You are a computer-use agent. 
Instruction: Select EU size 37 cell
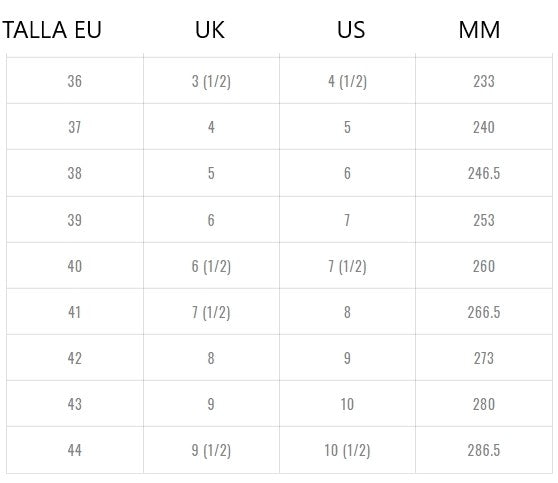pos(75,127)
